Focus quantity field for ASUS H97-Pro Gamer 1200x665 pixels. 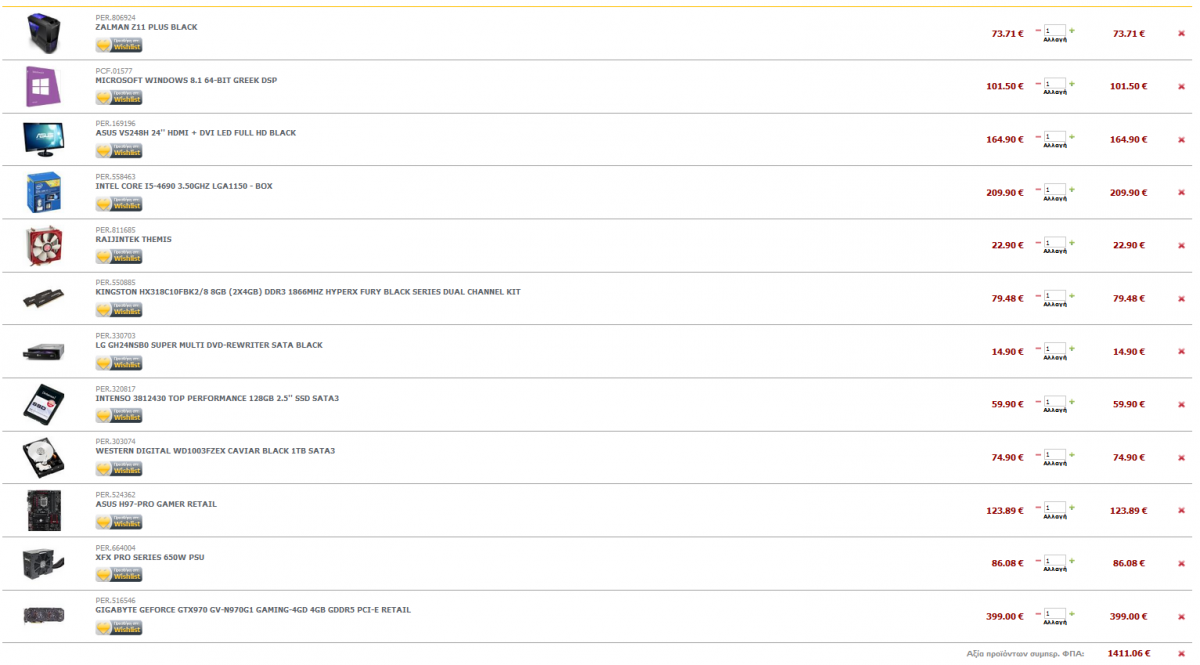(1055, 508)
